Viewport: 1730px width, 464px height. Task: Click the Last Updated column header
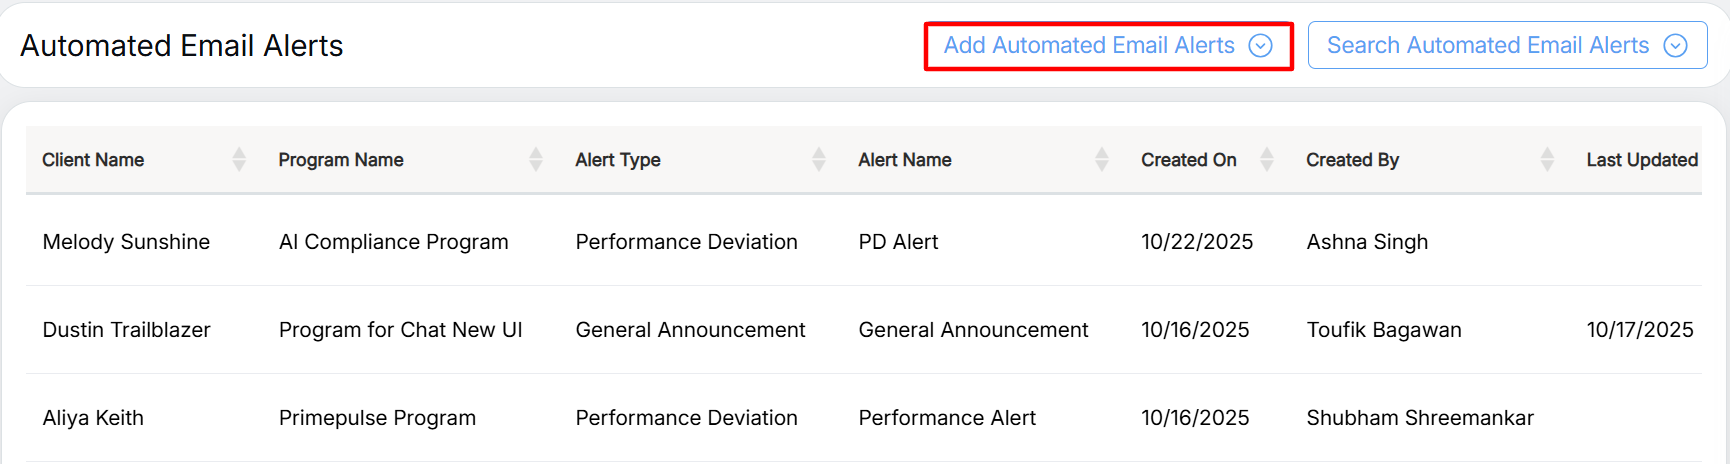point(1641,160)
